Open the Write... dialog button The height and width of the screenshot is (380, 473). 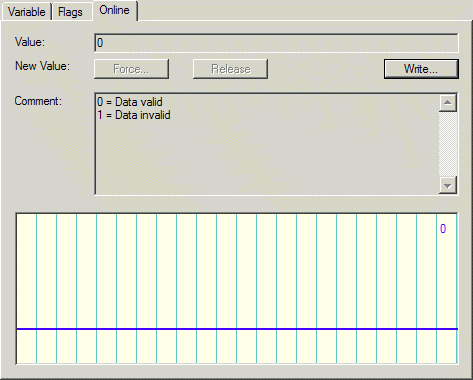click(x=421, y=69)
